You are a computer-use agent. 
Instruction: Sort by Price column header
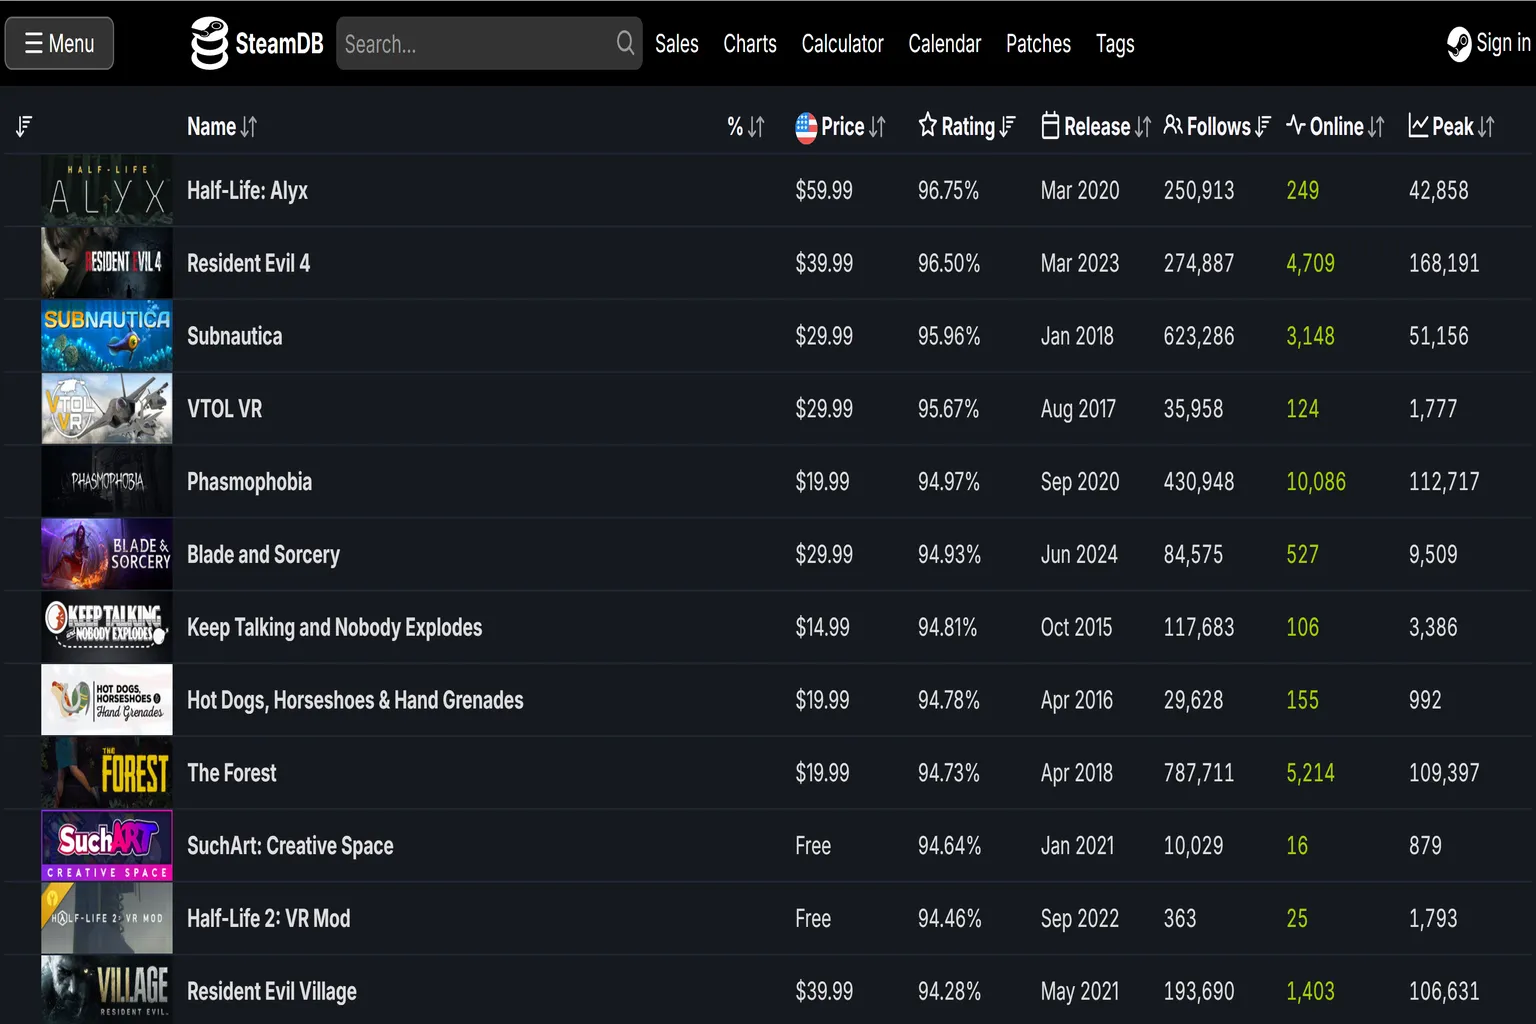point(853,127)
